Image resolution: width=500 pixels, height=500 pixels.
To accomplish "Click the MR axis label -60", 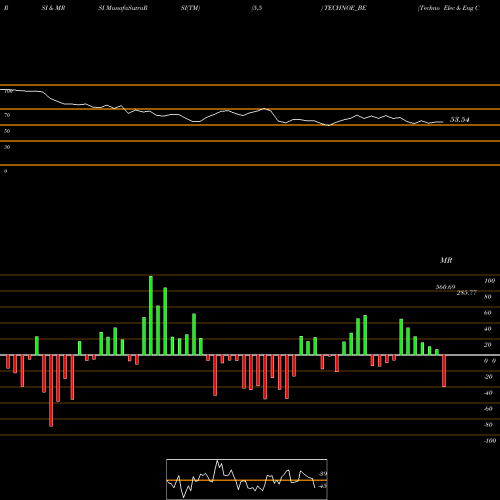I will pos(488,409).
